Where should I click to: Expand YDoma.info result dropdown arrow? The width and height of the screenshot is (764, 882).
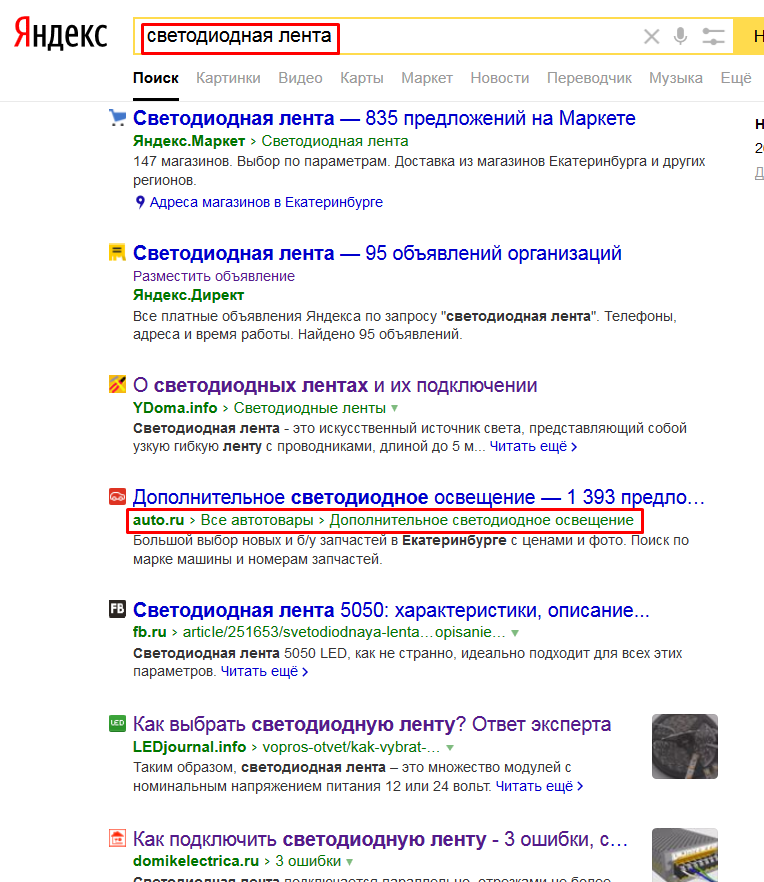(394, 408)
